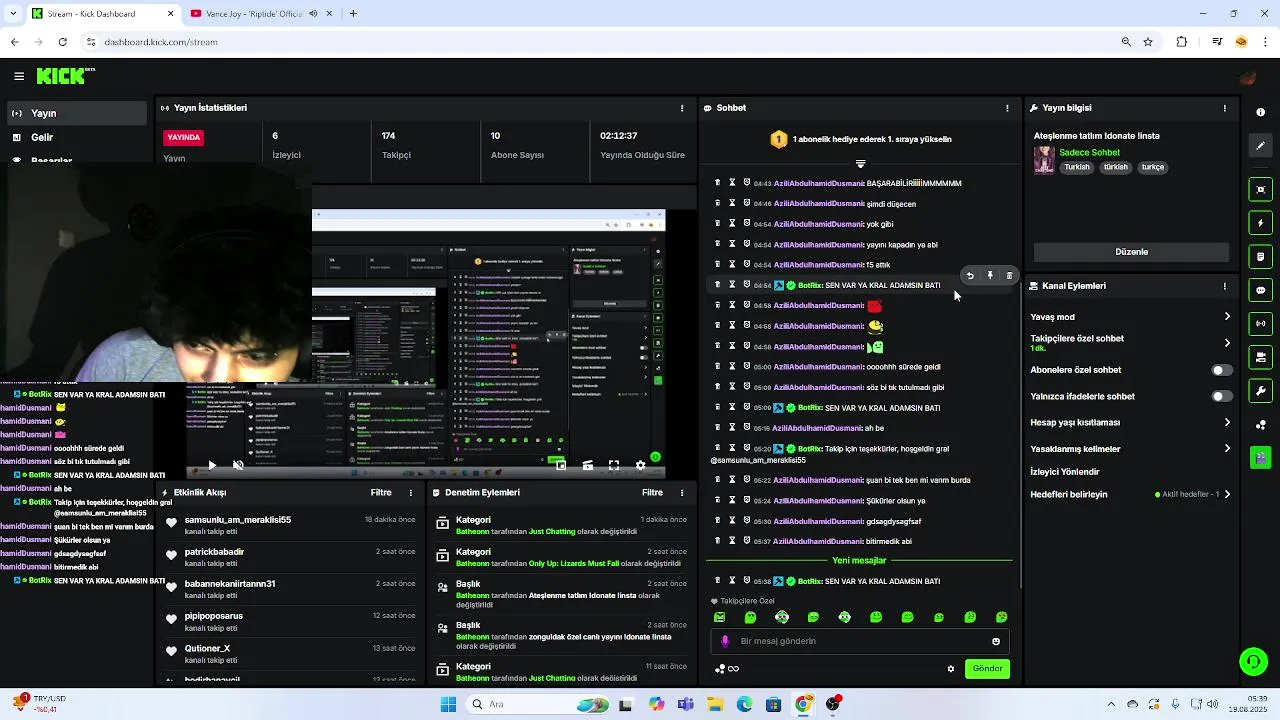
Task: Click the lightning bolt icon in right rail
Action: click(x=1260, y=223)
